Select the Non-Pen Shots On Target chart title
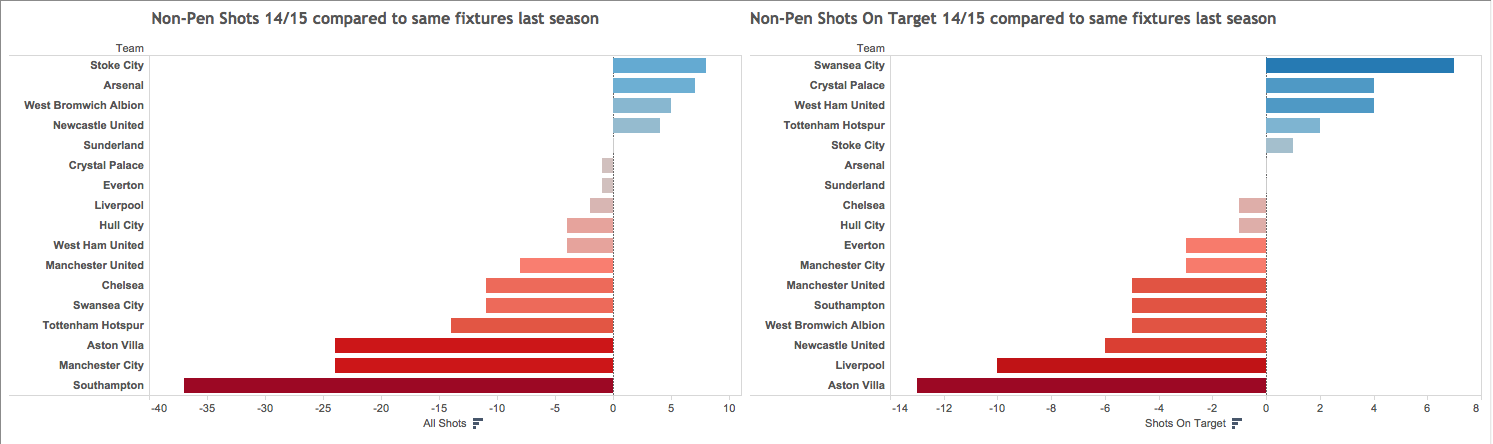This screenshot has height=444, width=1493. (x=1013, y=18)
